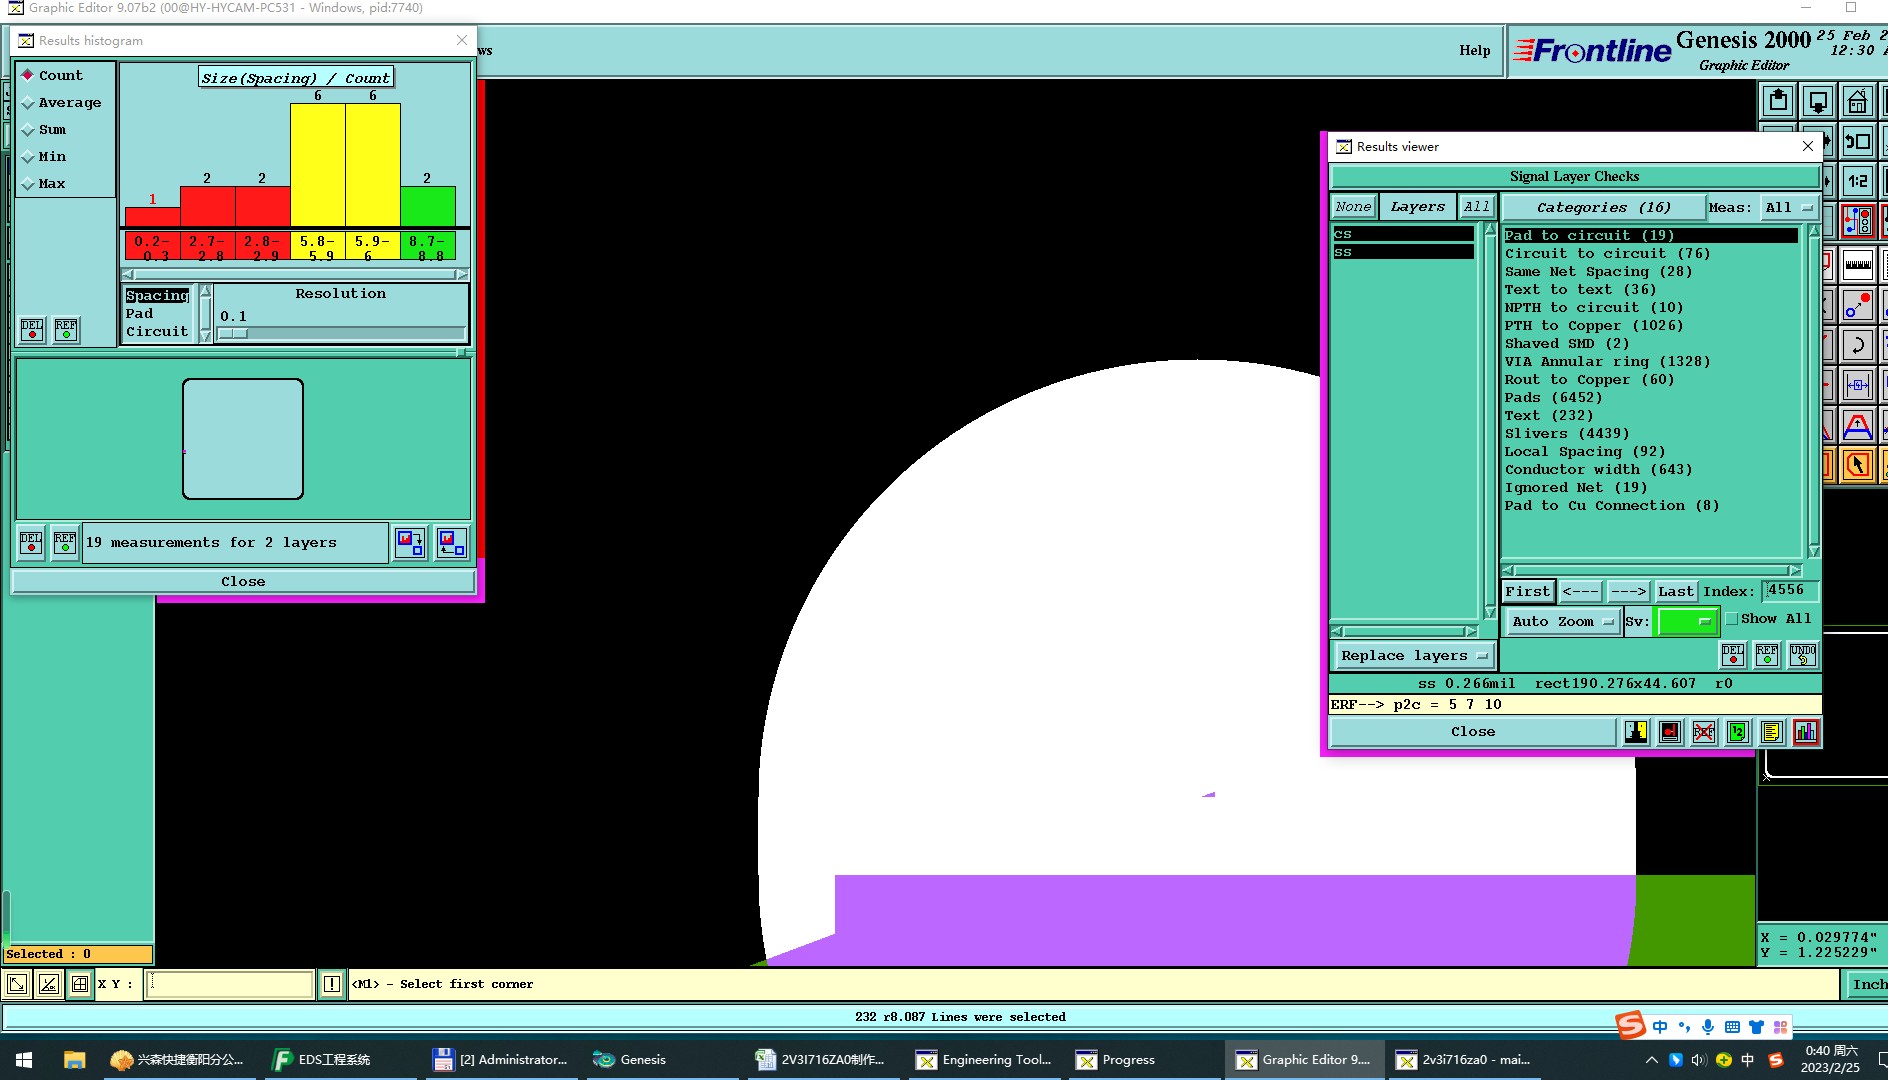Open the Inch units selector
Image resolution: width=1888 pixels, height=1080 pixels.
tap(1866, 985)
